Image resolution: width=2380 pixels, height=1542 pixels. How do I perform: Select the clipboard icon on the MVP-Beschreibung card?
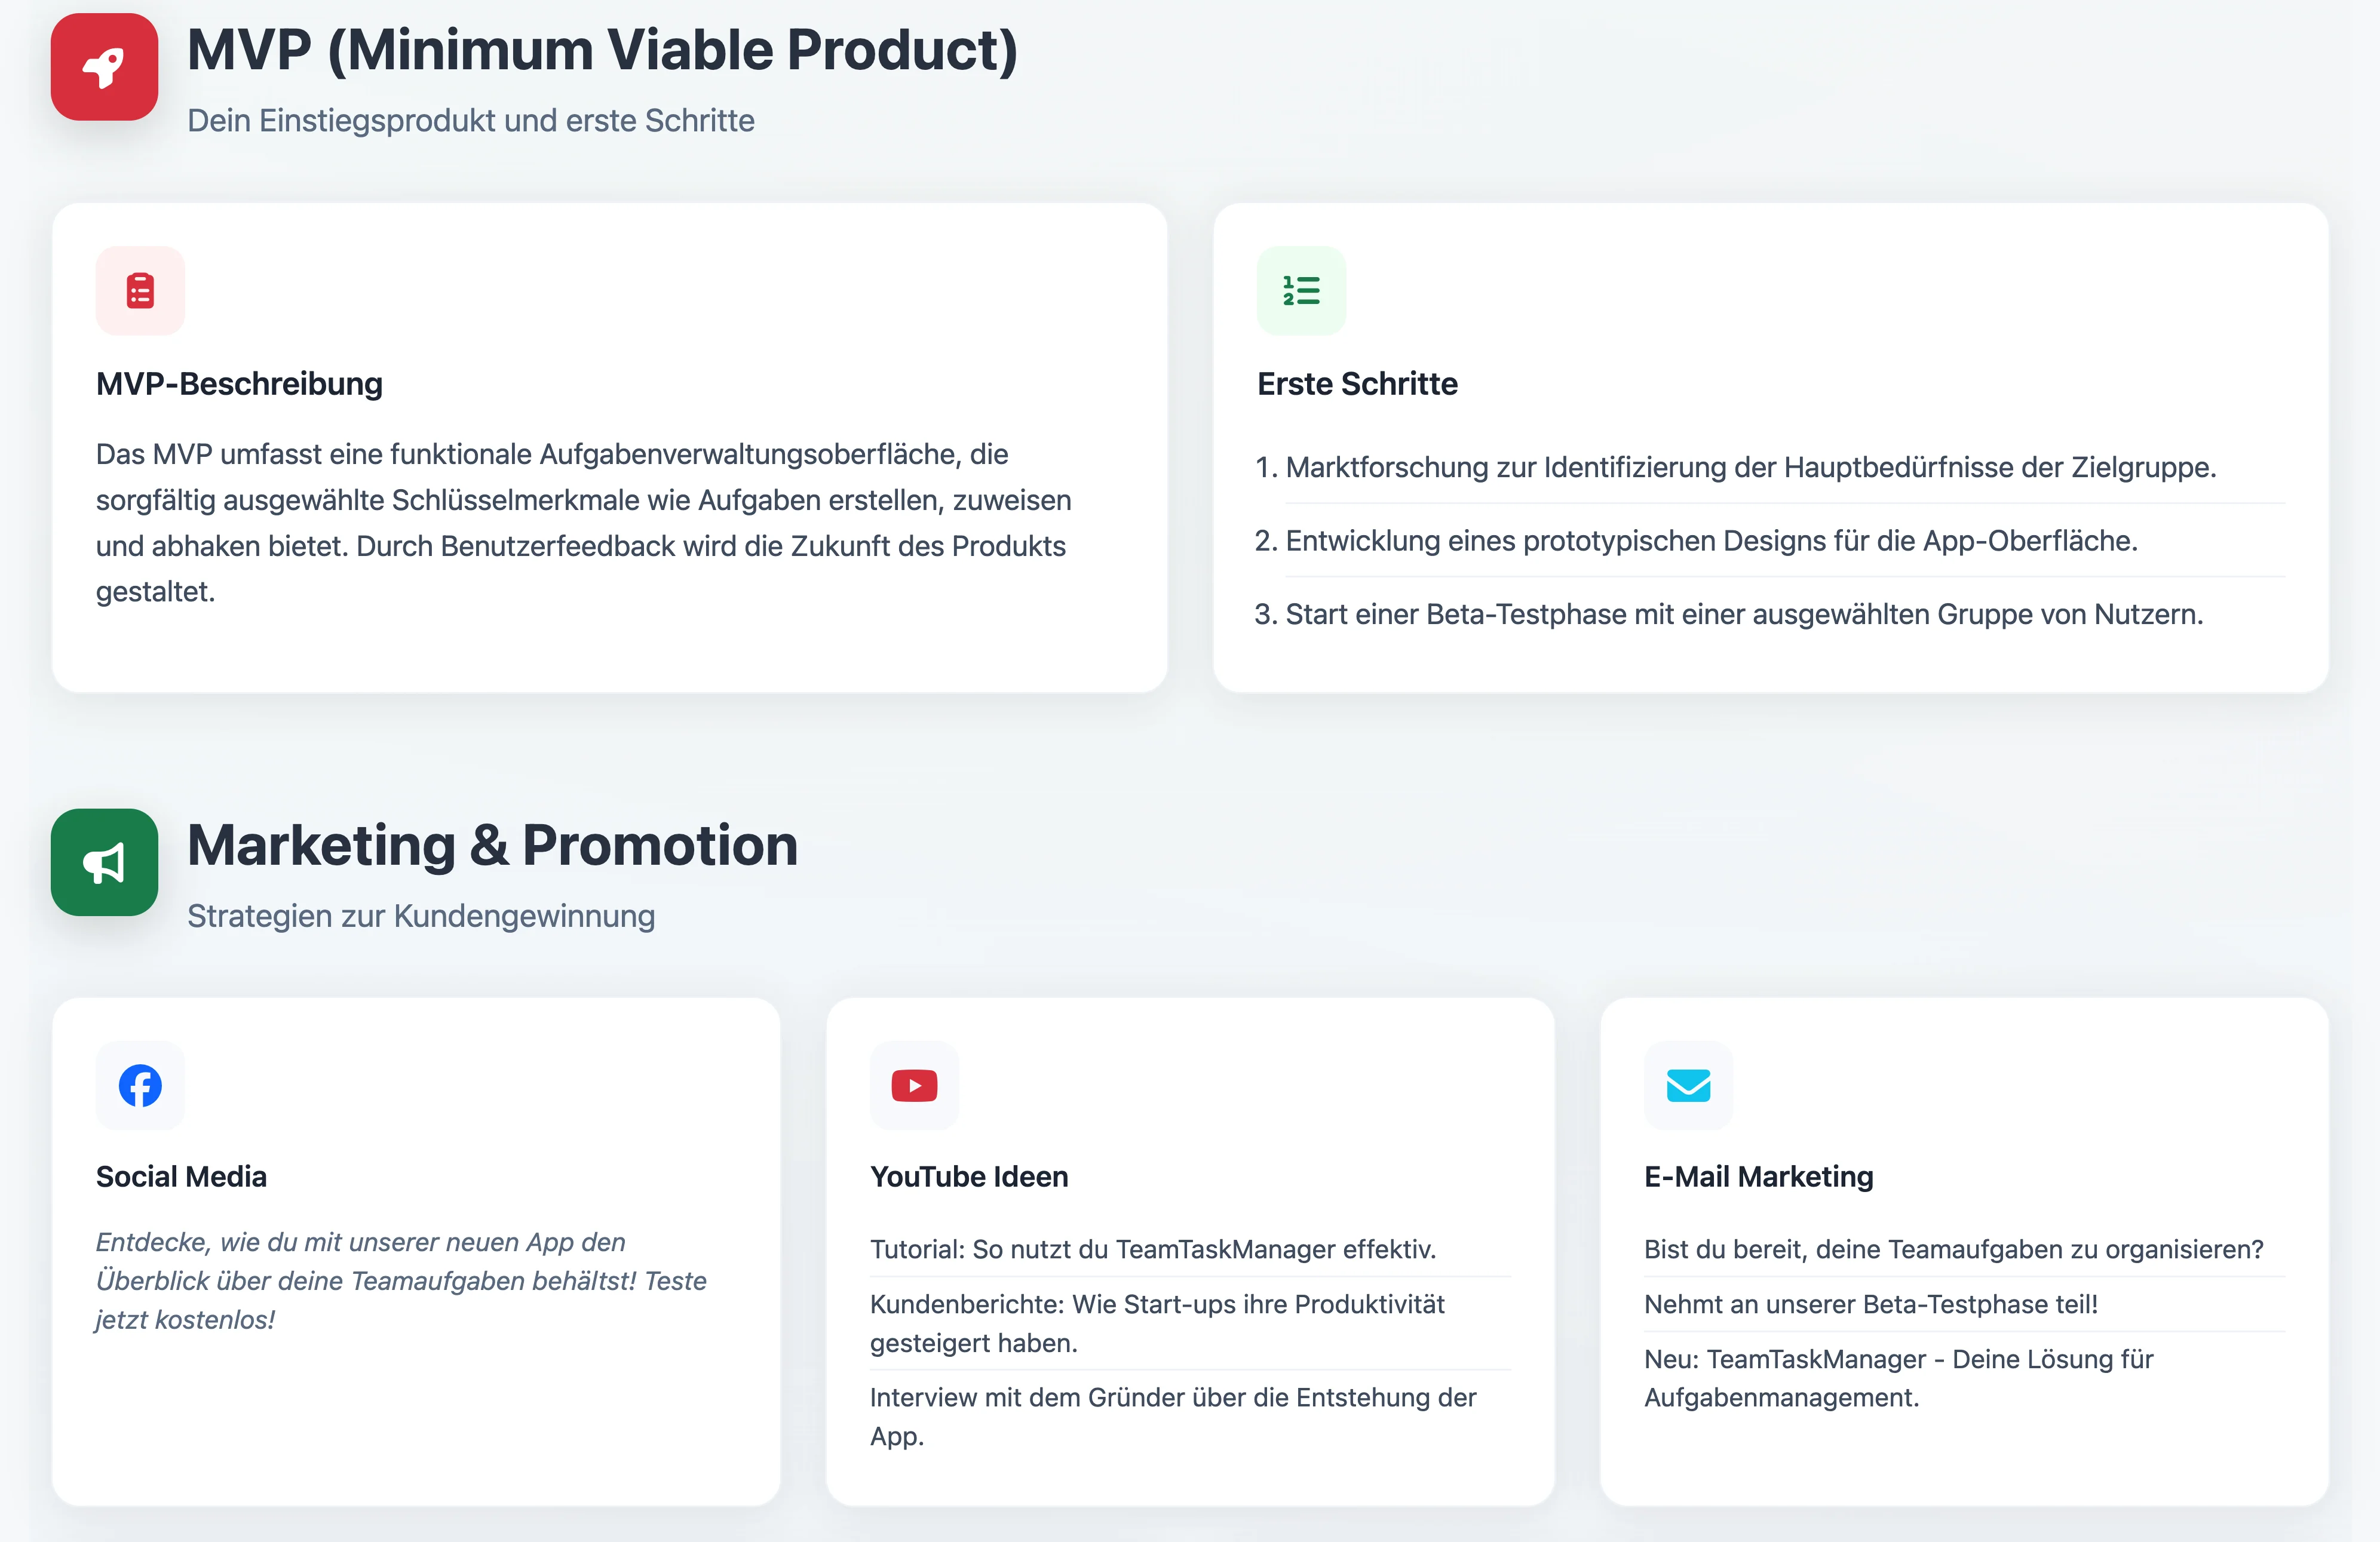(x=139, y=290)
